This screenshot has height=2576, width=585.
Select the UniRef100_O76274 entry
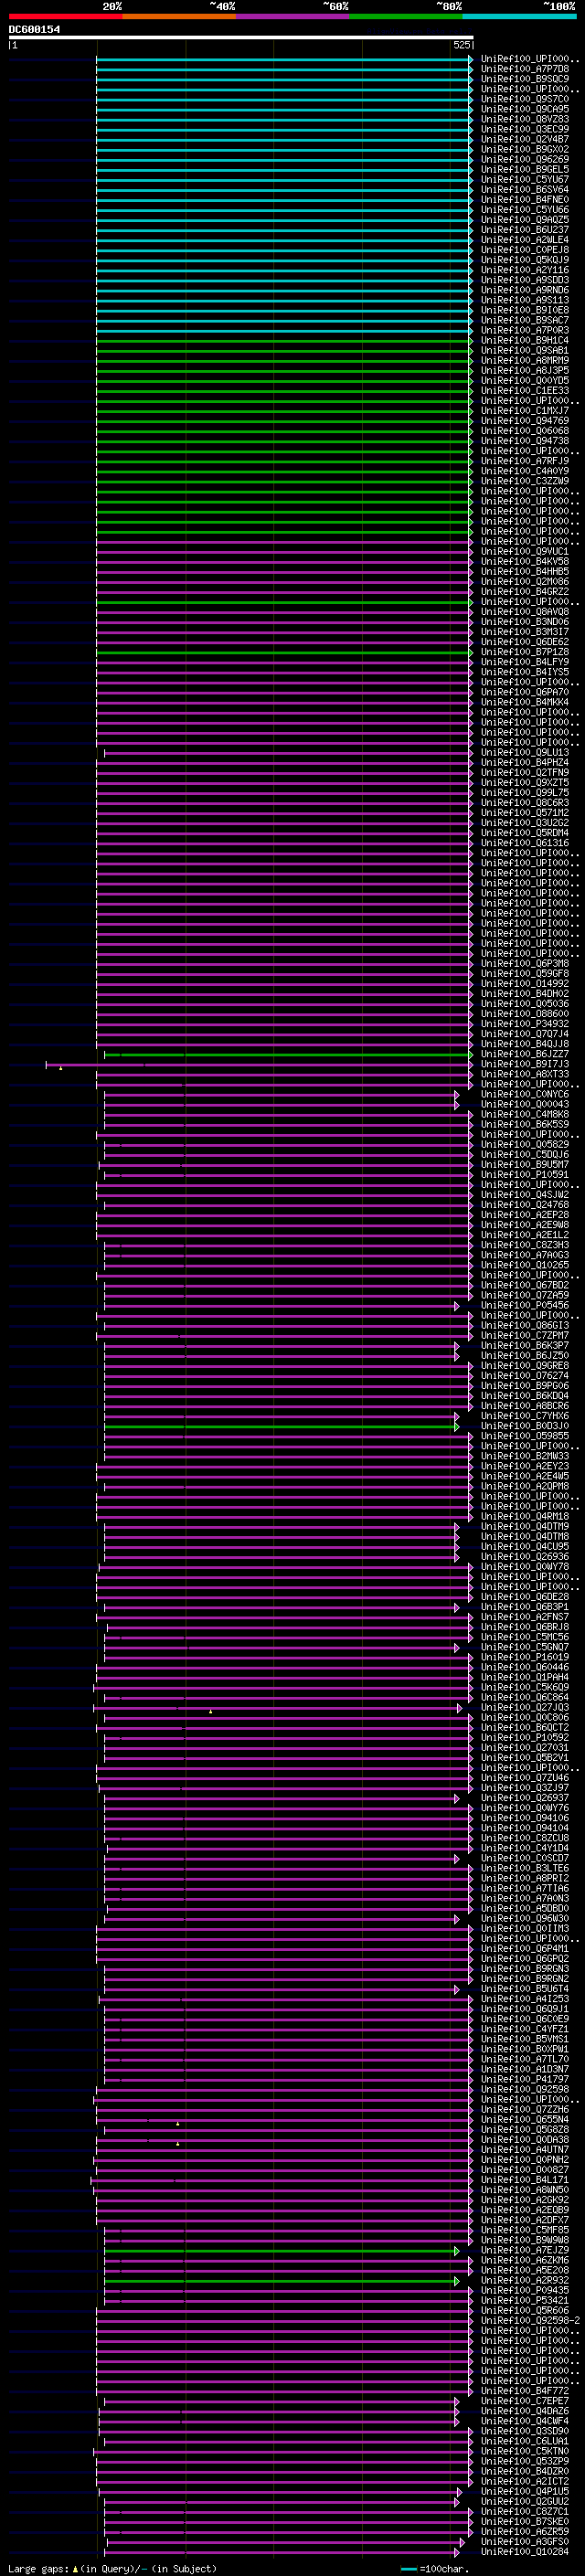point(525,1376)
